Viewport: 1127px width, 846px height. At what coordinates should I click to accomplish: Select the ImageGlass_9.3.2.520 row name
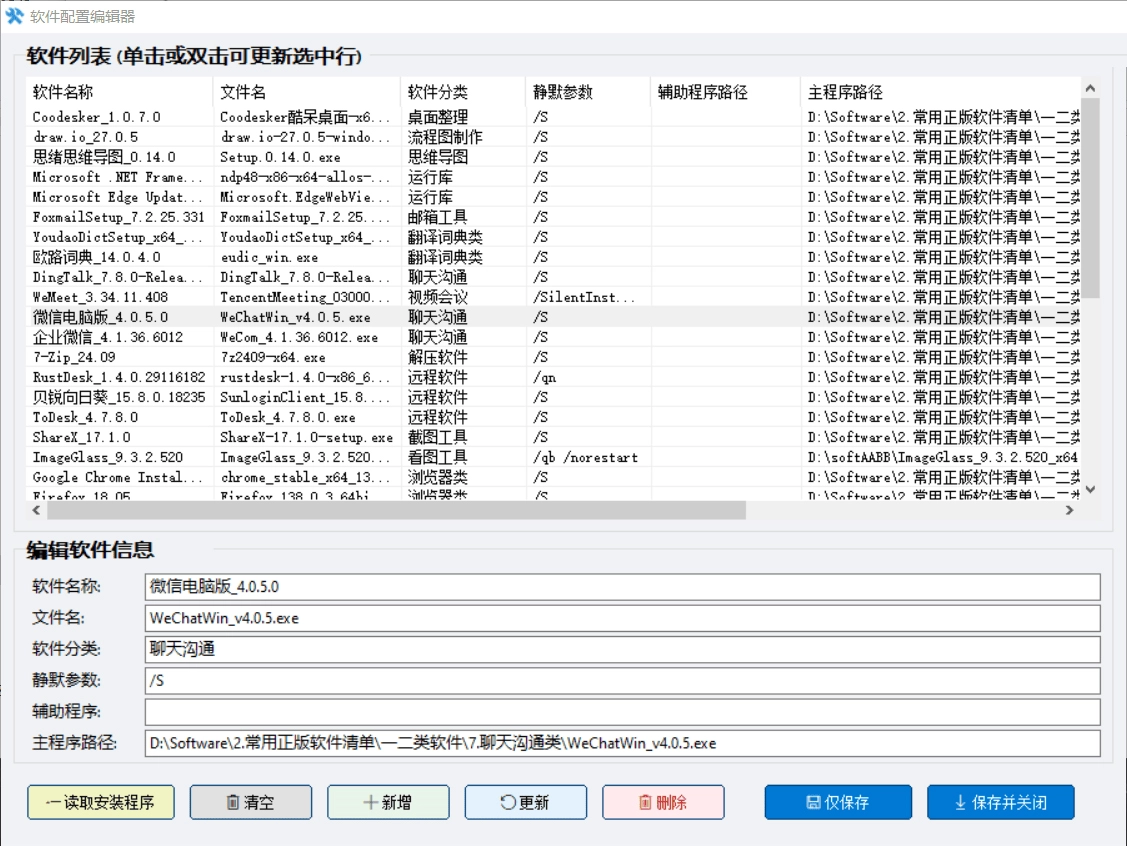pos(108,458)
